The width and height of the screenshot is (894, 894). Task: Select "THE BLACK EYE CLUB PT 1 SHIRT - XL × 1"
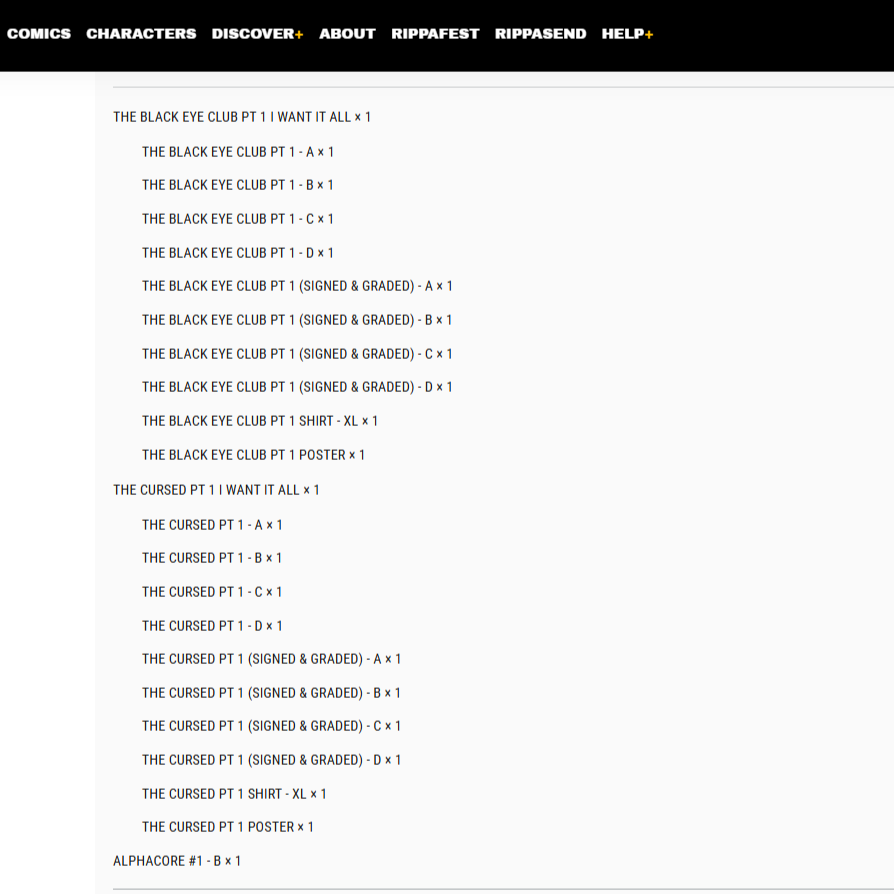pos(260,421)
